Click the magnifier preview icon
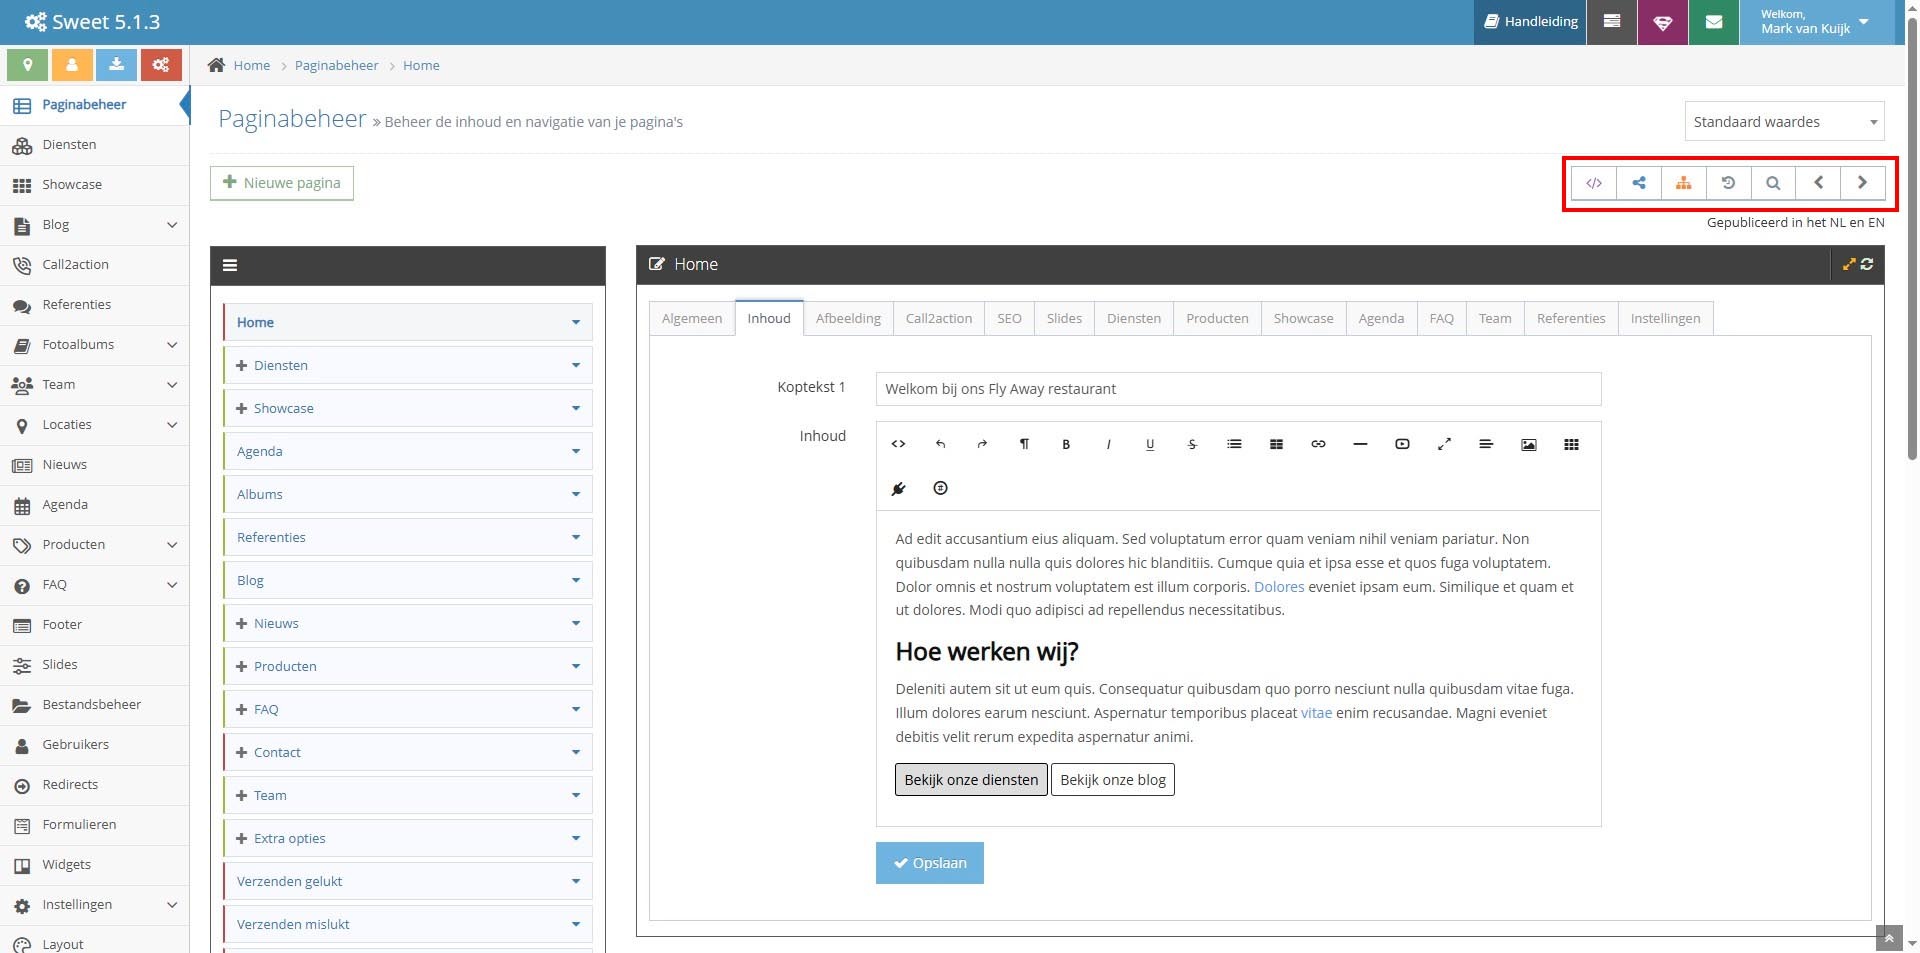This screenshot has width=1920, height=953. tap(1773, 183)
